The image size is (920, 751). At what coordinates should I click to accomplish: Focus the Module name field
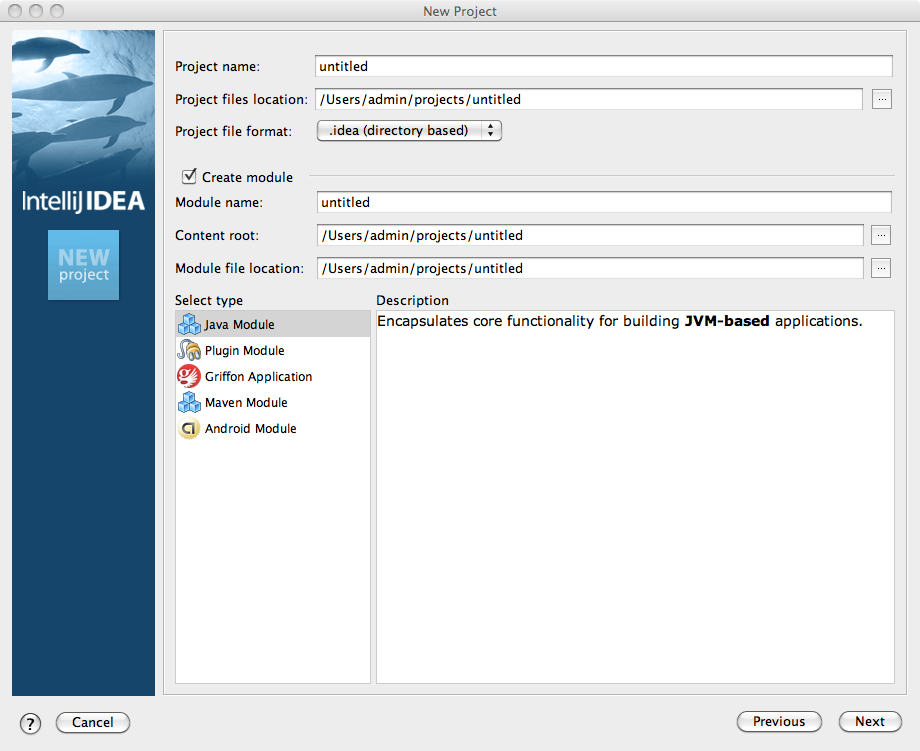click(604, 202)
